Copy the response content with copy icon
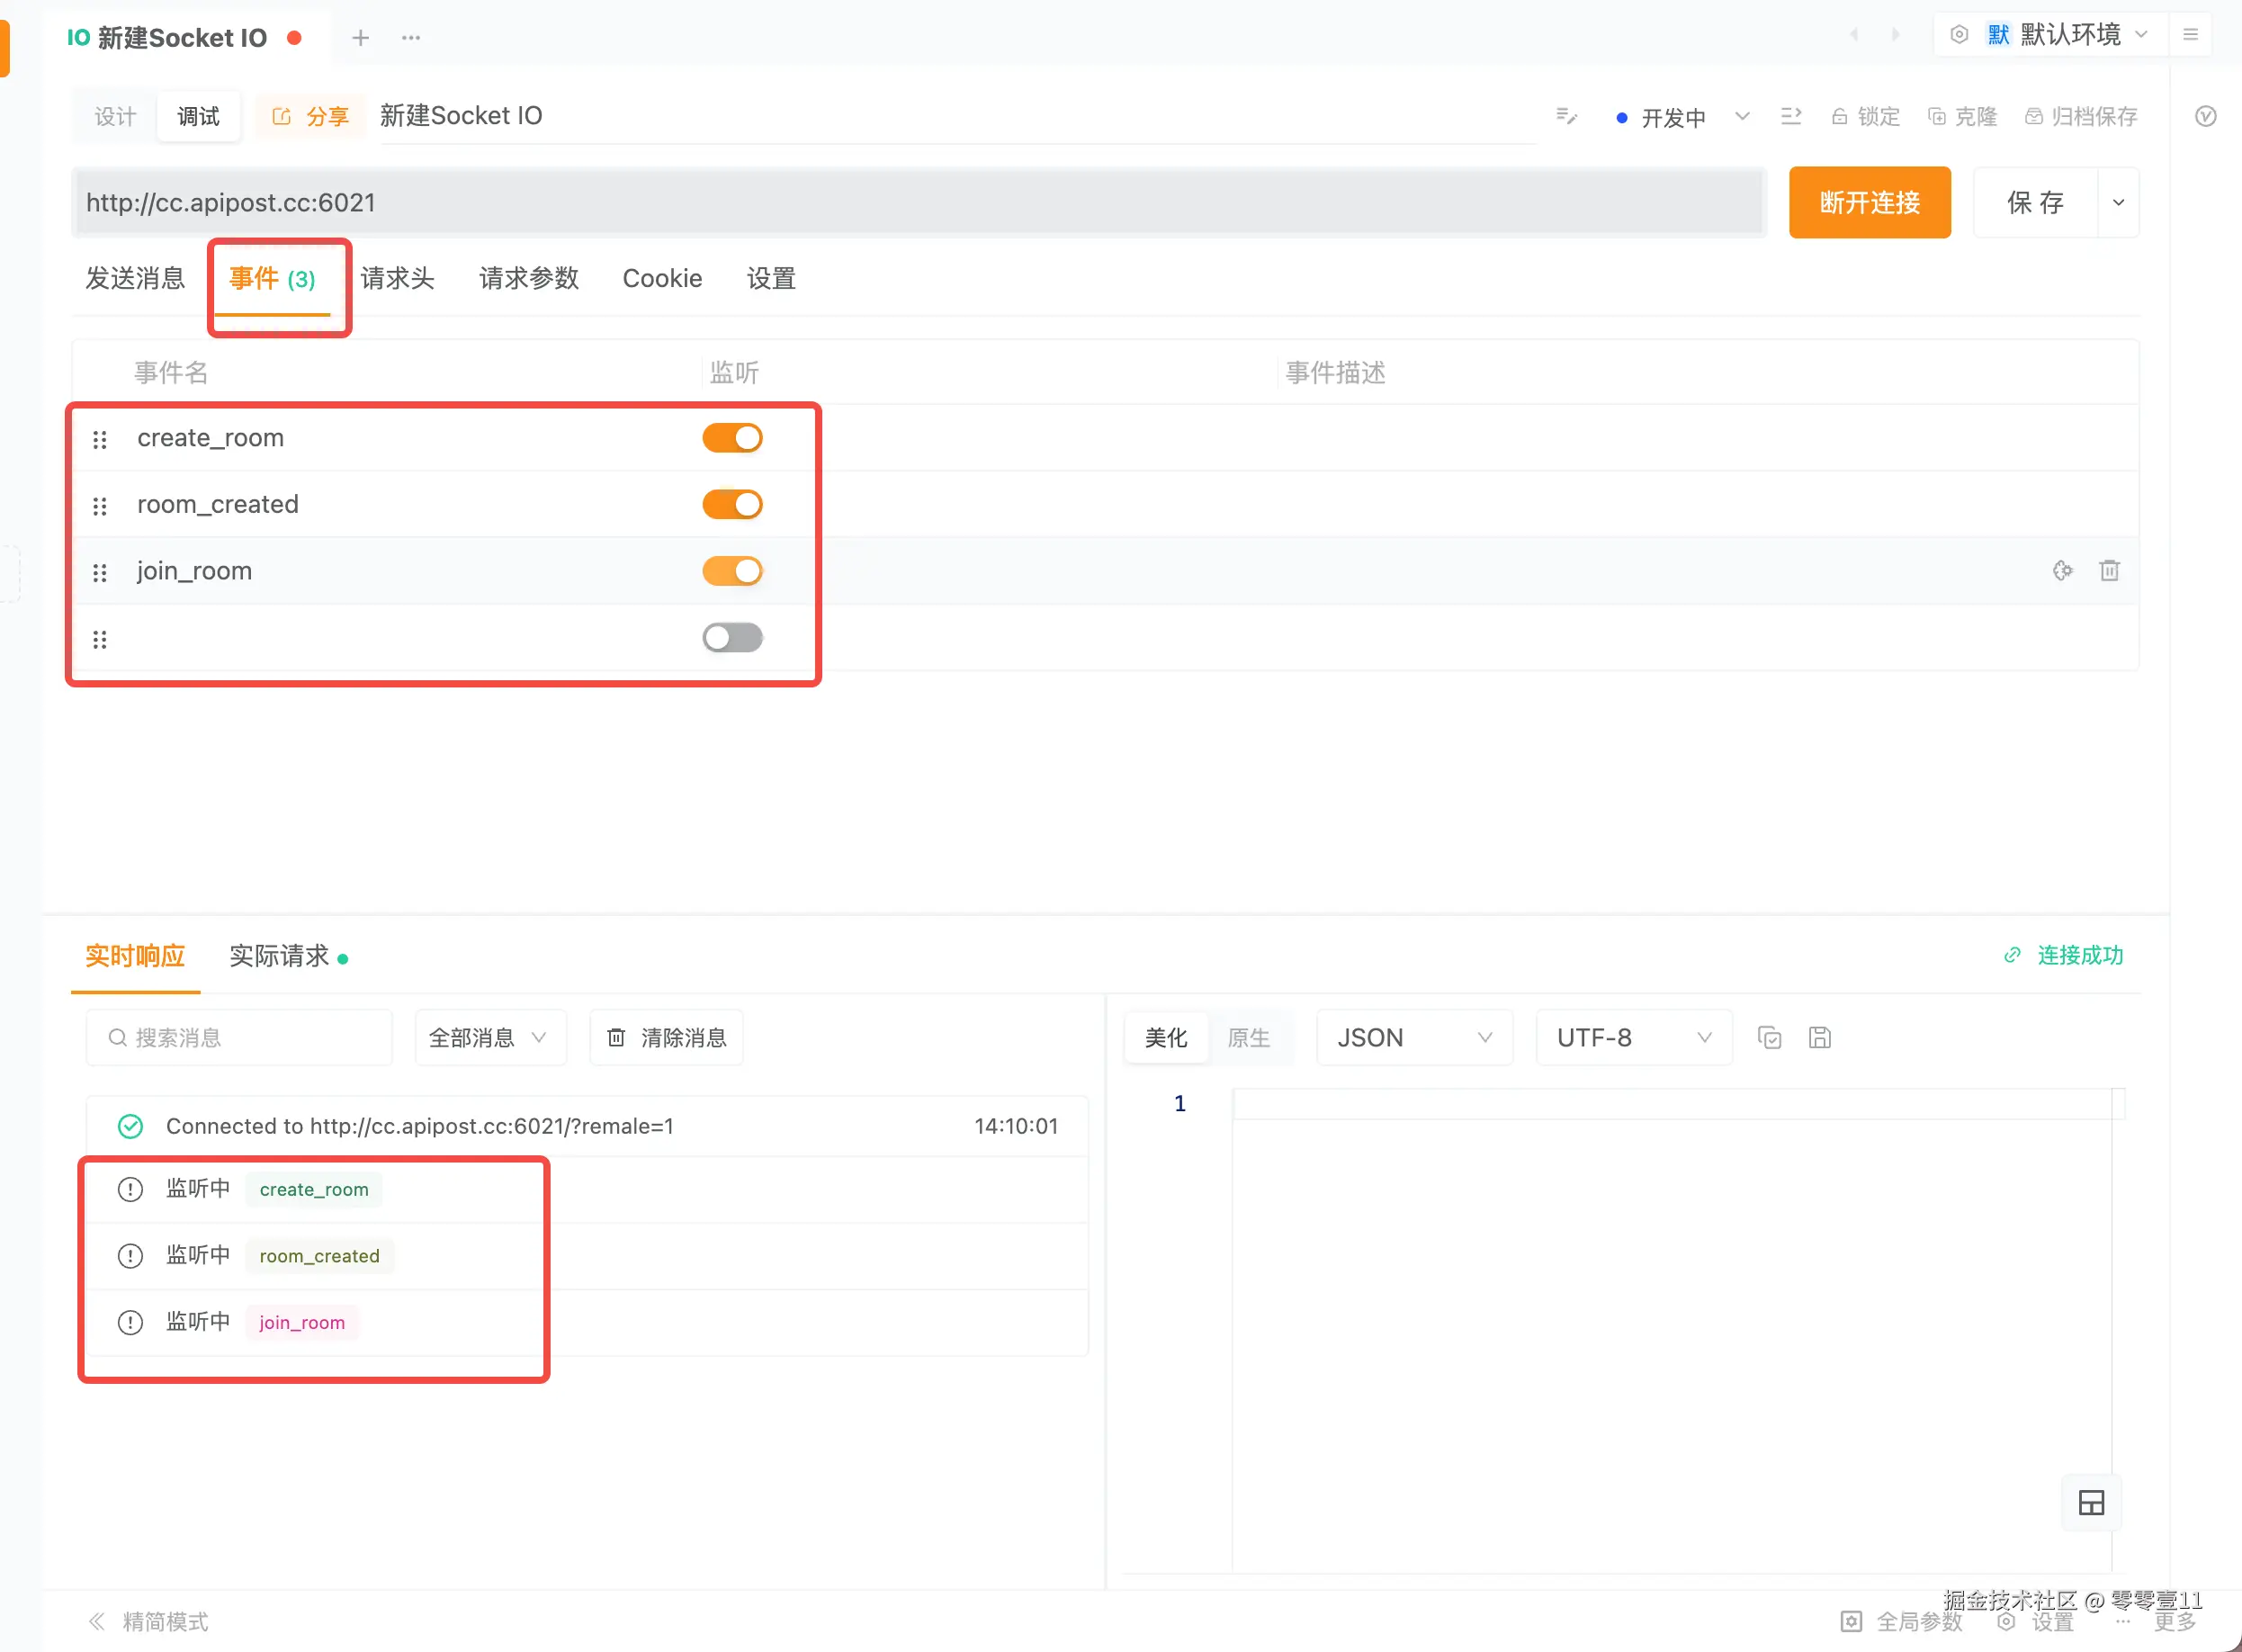This screenshot has height=1652, width=2242. (1769, 1038)
